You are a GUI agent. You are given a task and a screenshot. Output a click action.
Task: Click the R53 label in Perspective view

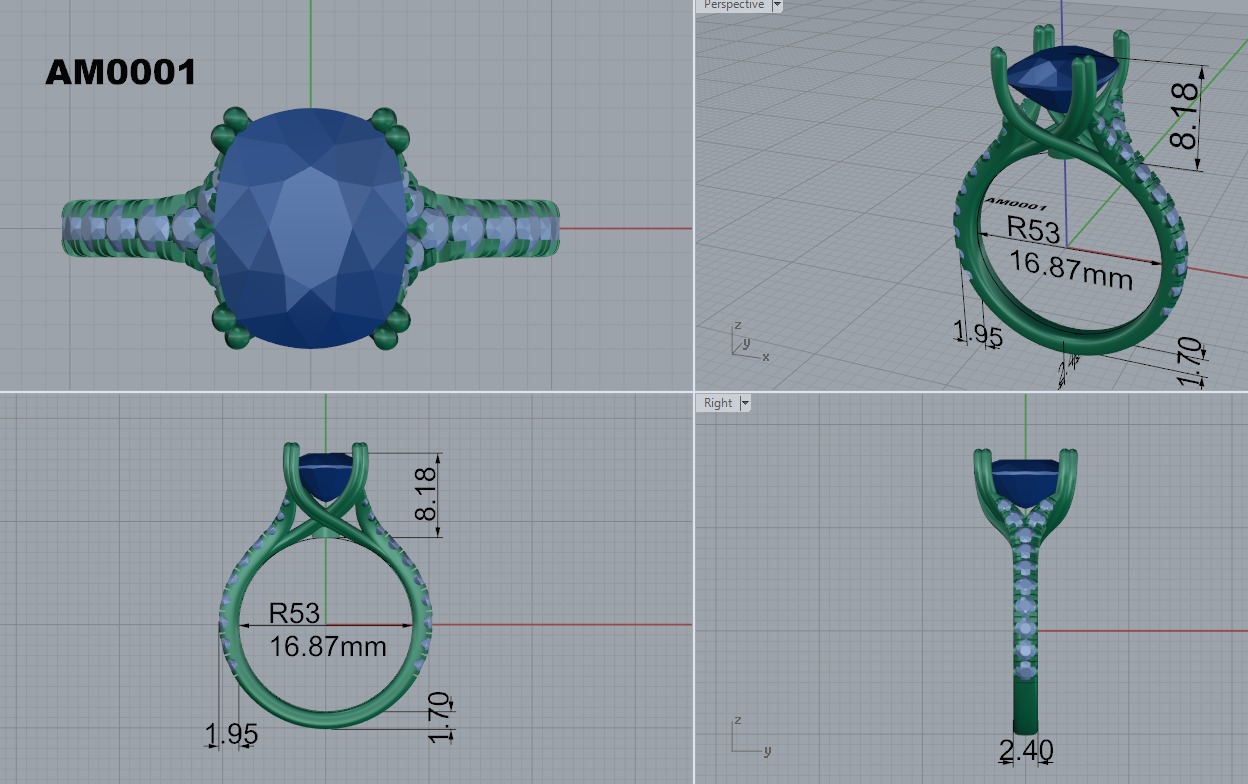coord(1033,230)
